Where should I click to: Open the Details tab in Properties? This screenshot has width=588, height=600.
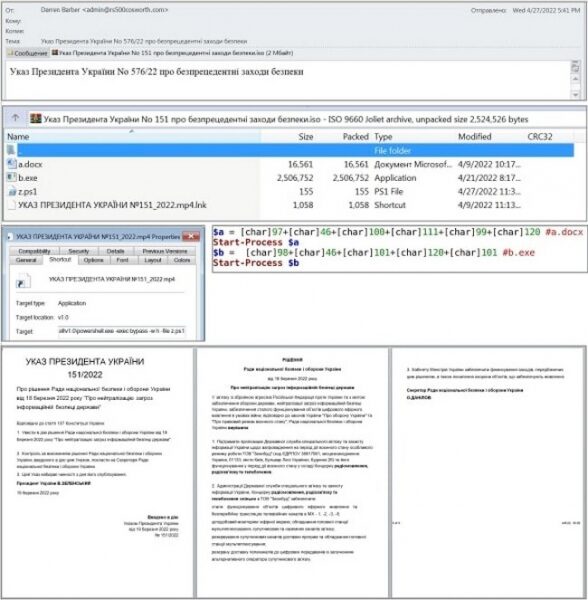point(115,251)
